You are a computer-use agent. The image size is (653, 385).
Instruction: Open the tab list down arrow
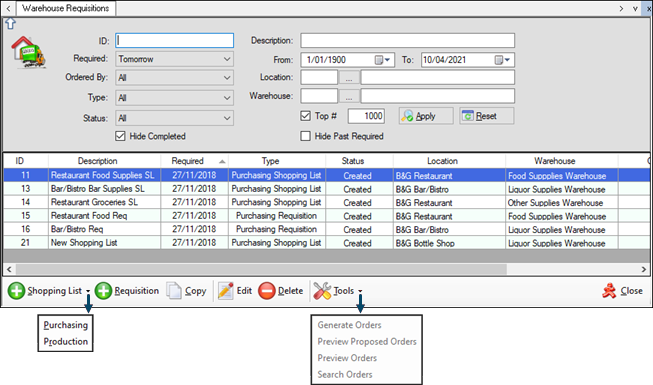tap(635, 8)
